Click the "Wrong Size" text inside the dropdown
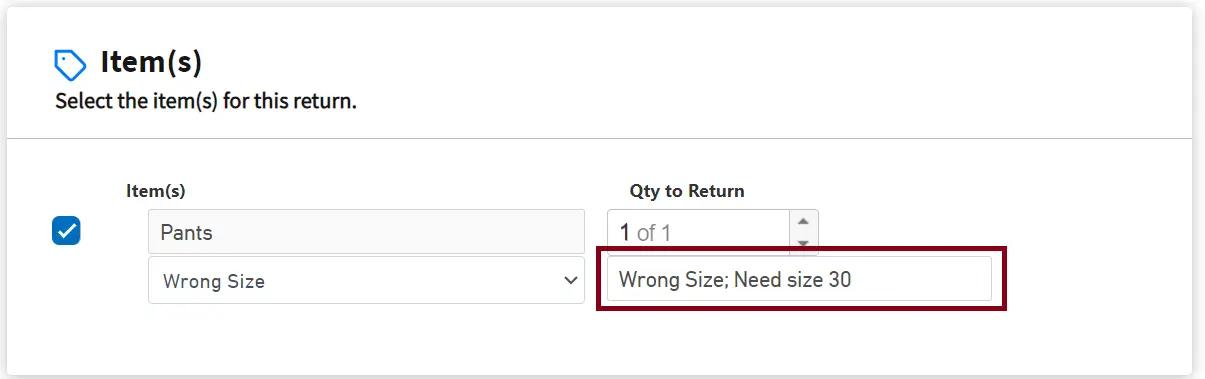 click(x=213, y=281)
